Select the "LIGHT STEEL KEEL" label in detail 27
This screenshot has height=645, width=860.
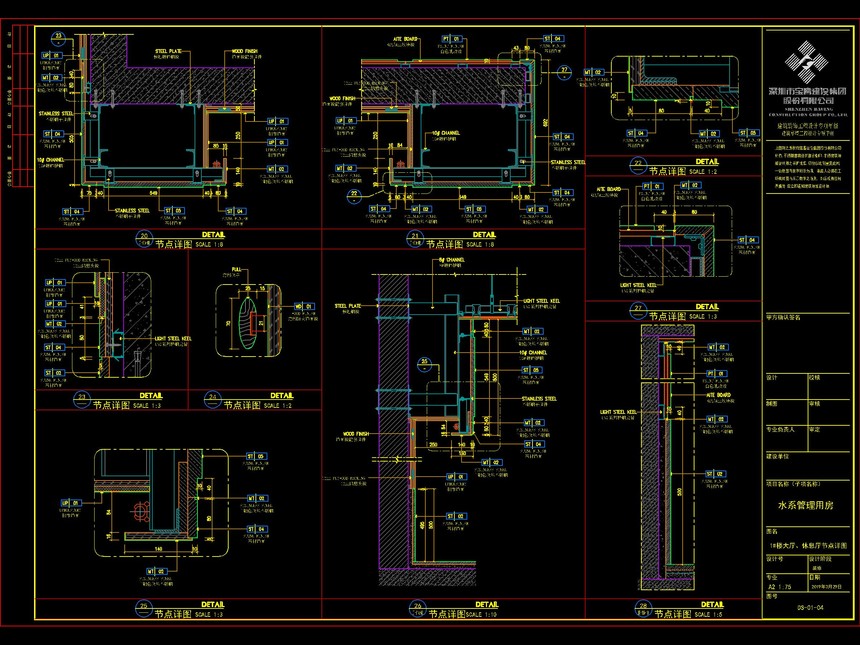638,285
